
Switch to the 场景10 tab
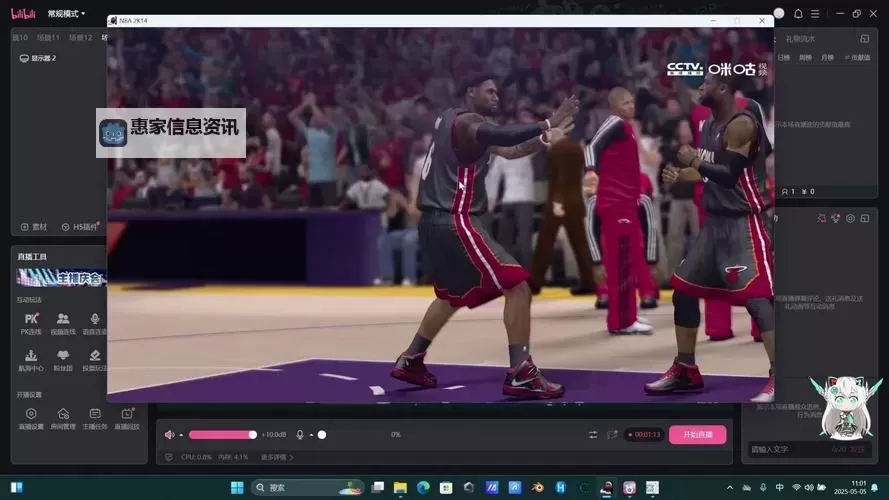20,37
